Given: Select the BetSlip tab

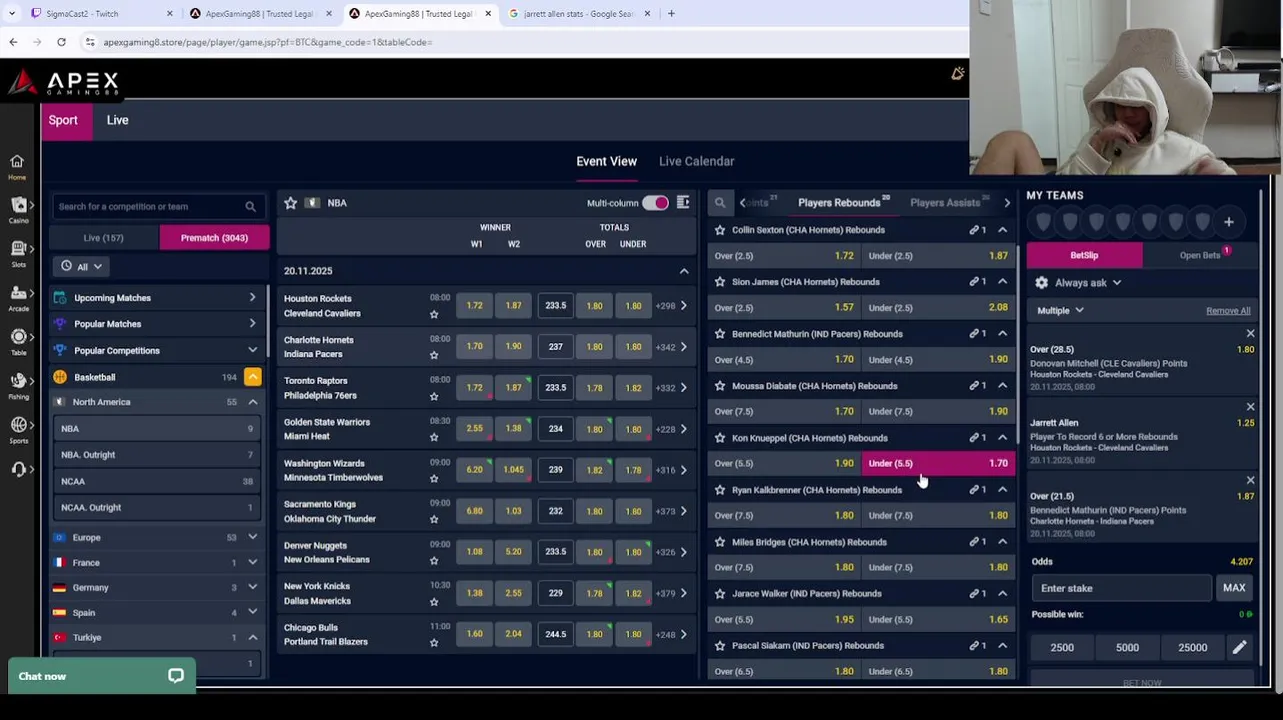Looking at the screenshot, I should click(1084, 255).
